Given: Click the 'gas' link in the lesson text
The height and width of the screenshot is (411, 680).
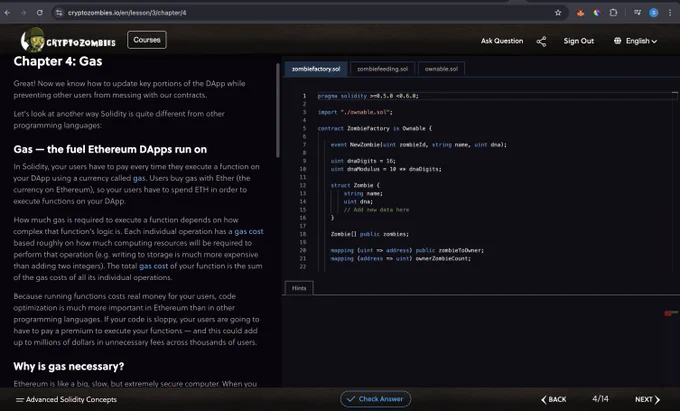Looking at the screenshot, I should coord(139,178).
